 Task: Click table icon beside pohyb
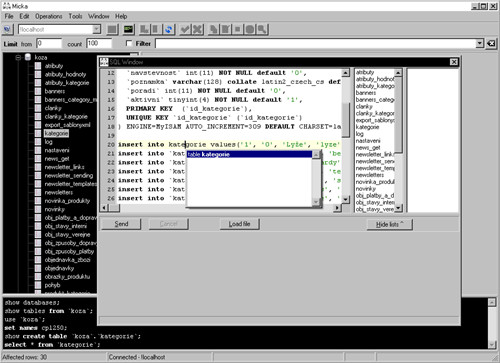38,285
